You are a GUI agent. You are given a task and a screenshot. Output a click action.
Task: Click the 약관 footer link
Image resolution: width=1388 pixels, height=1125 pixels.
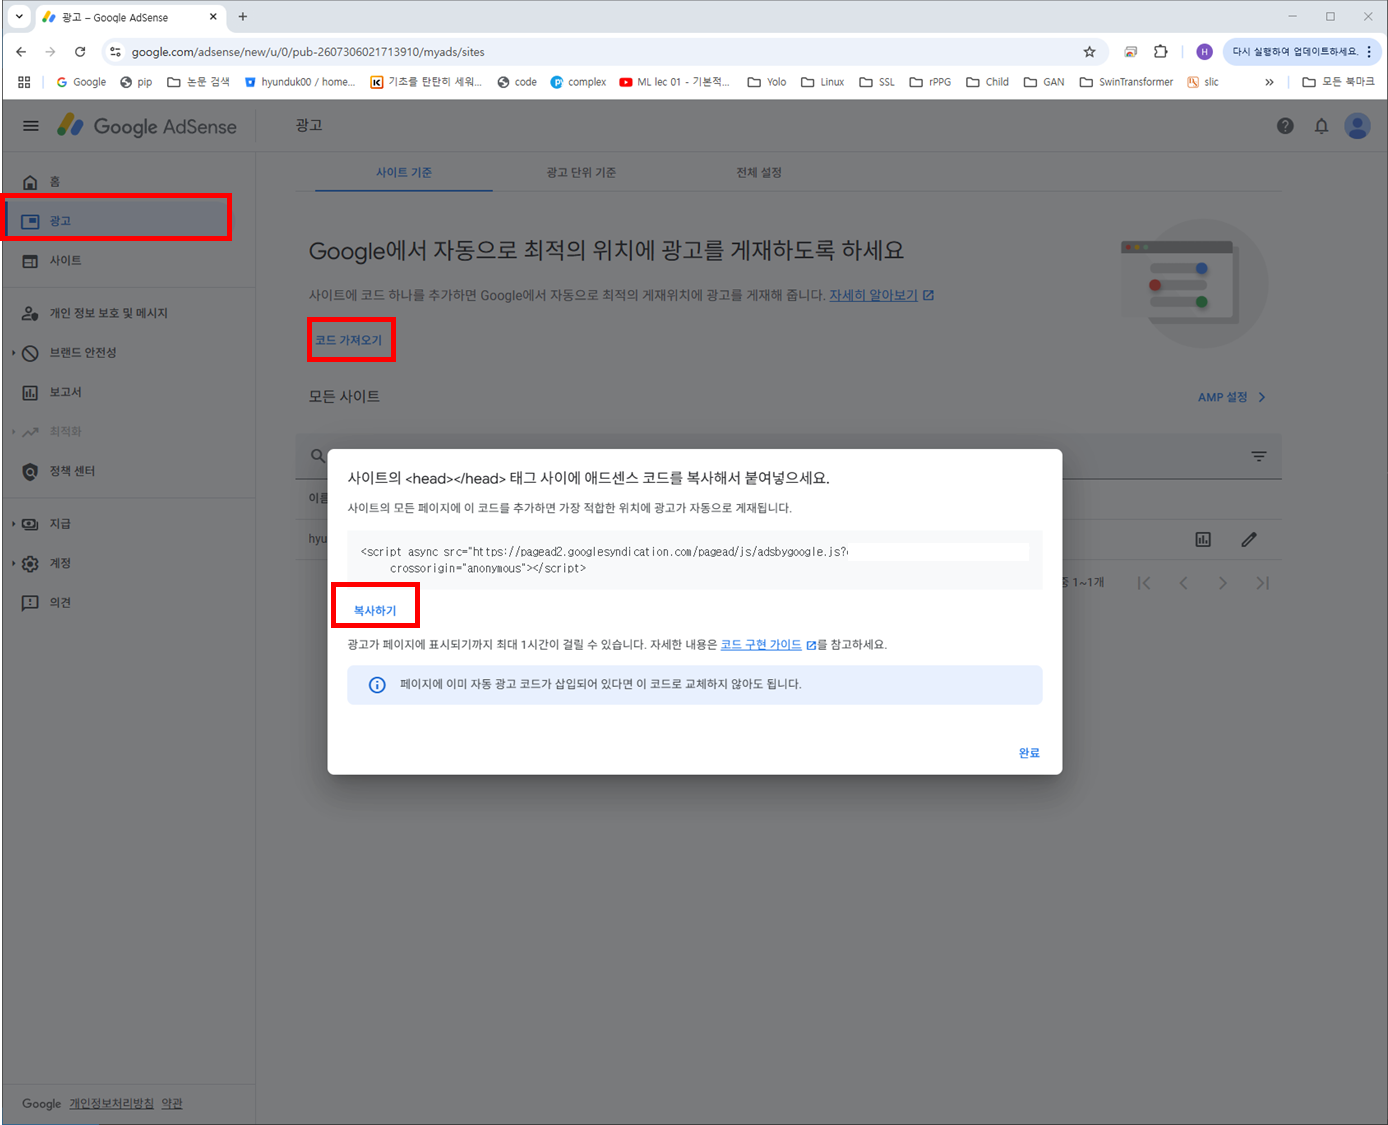172,1104
